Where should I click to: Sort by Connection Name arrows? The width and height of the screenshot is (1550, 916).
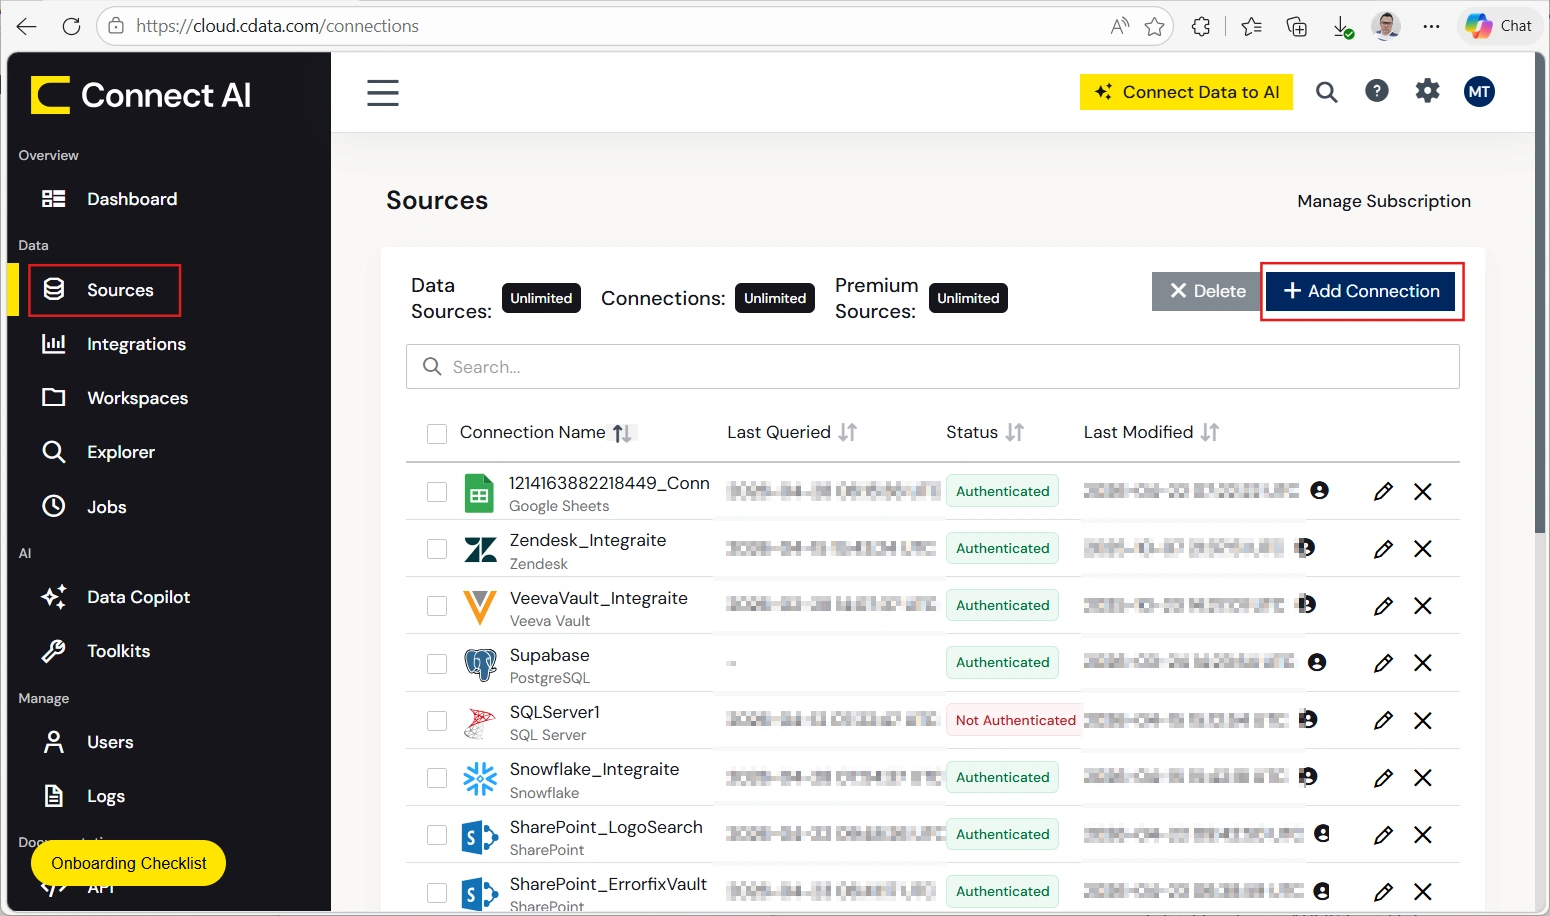(622, 433)
